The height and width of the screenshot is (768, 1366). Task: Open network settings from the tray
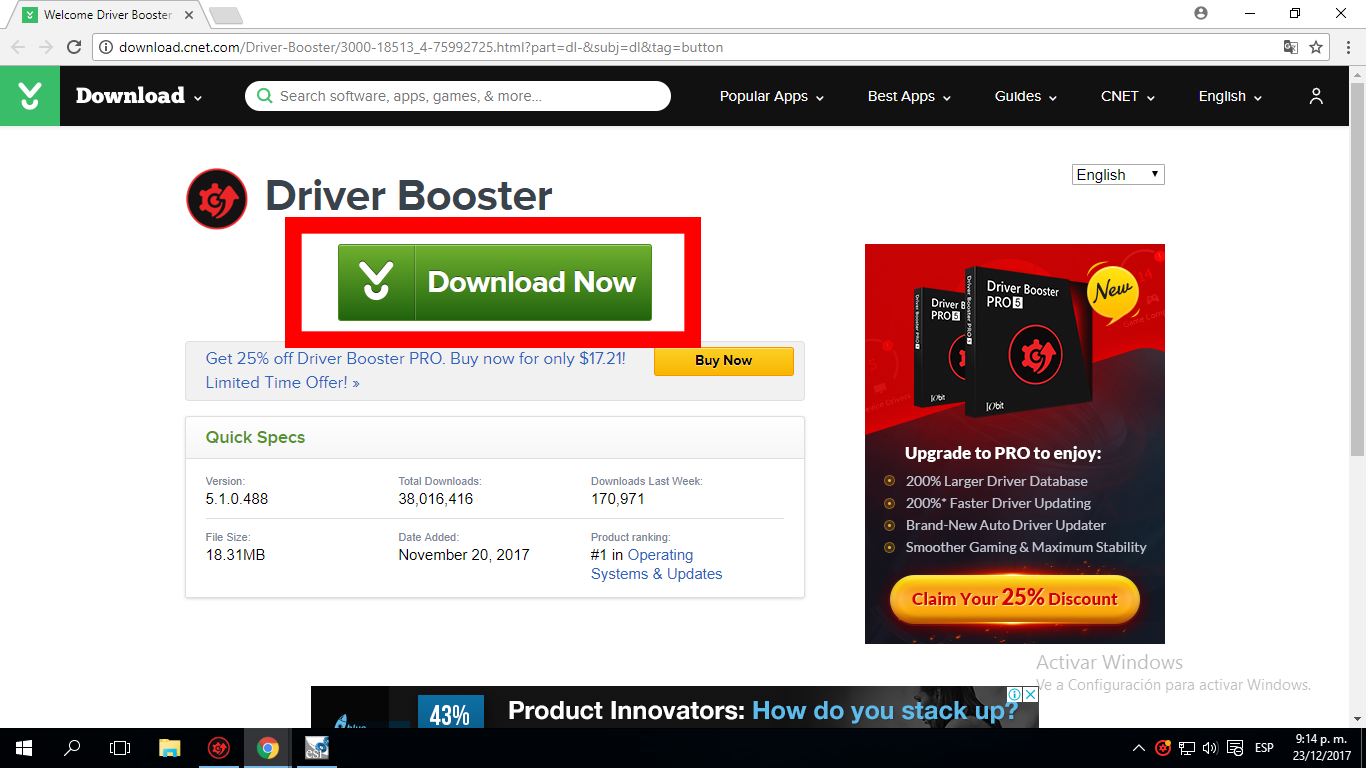click(1188, 748)
